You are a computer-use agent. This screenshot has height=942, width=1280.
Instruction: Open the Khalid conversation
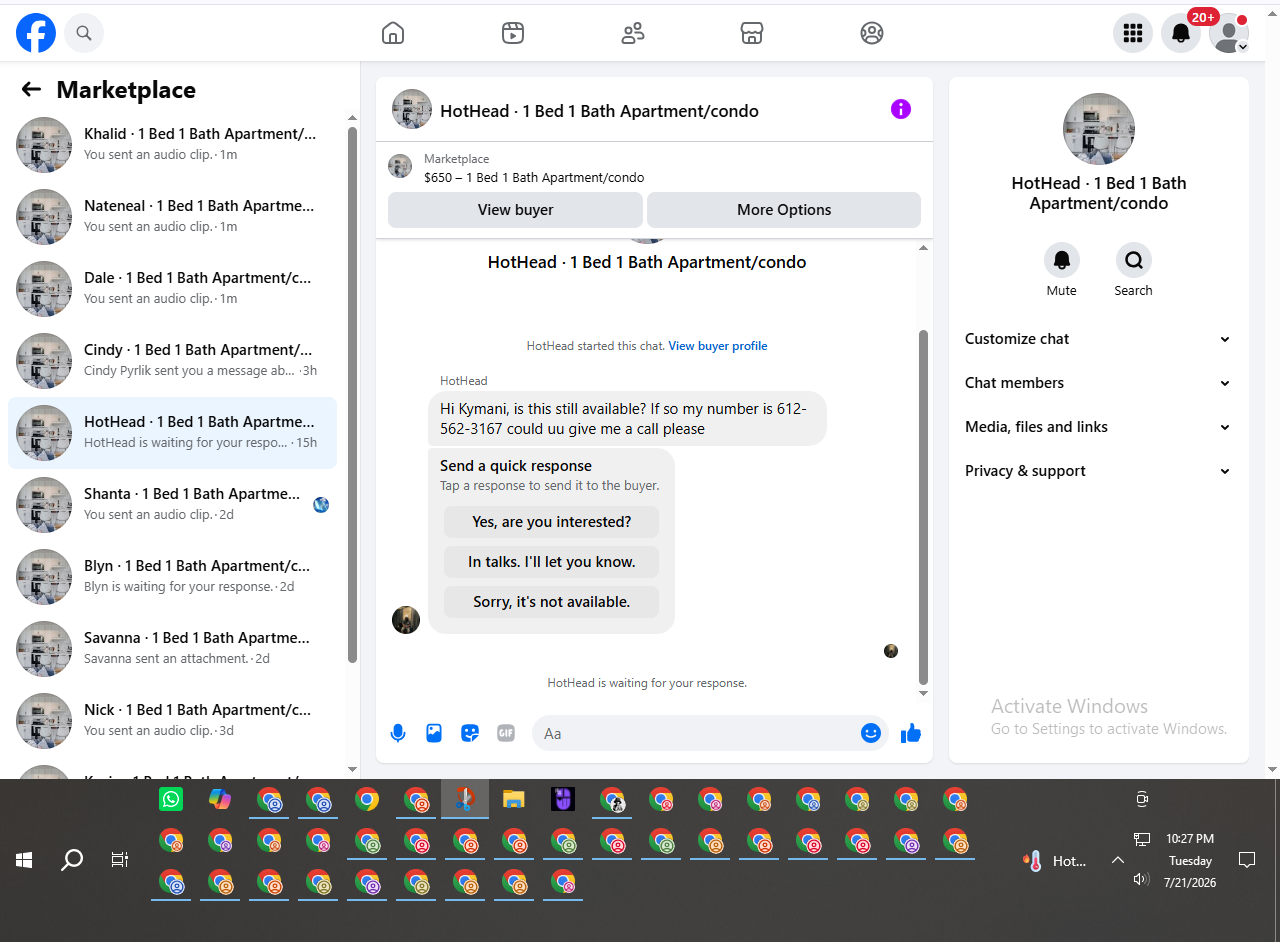click(x=172, y=145)
